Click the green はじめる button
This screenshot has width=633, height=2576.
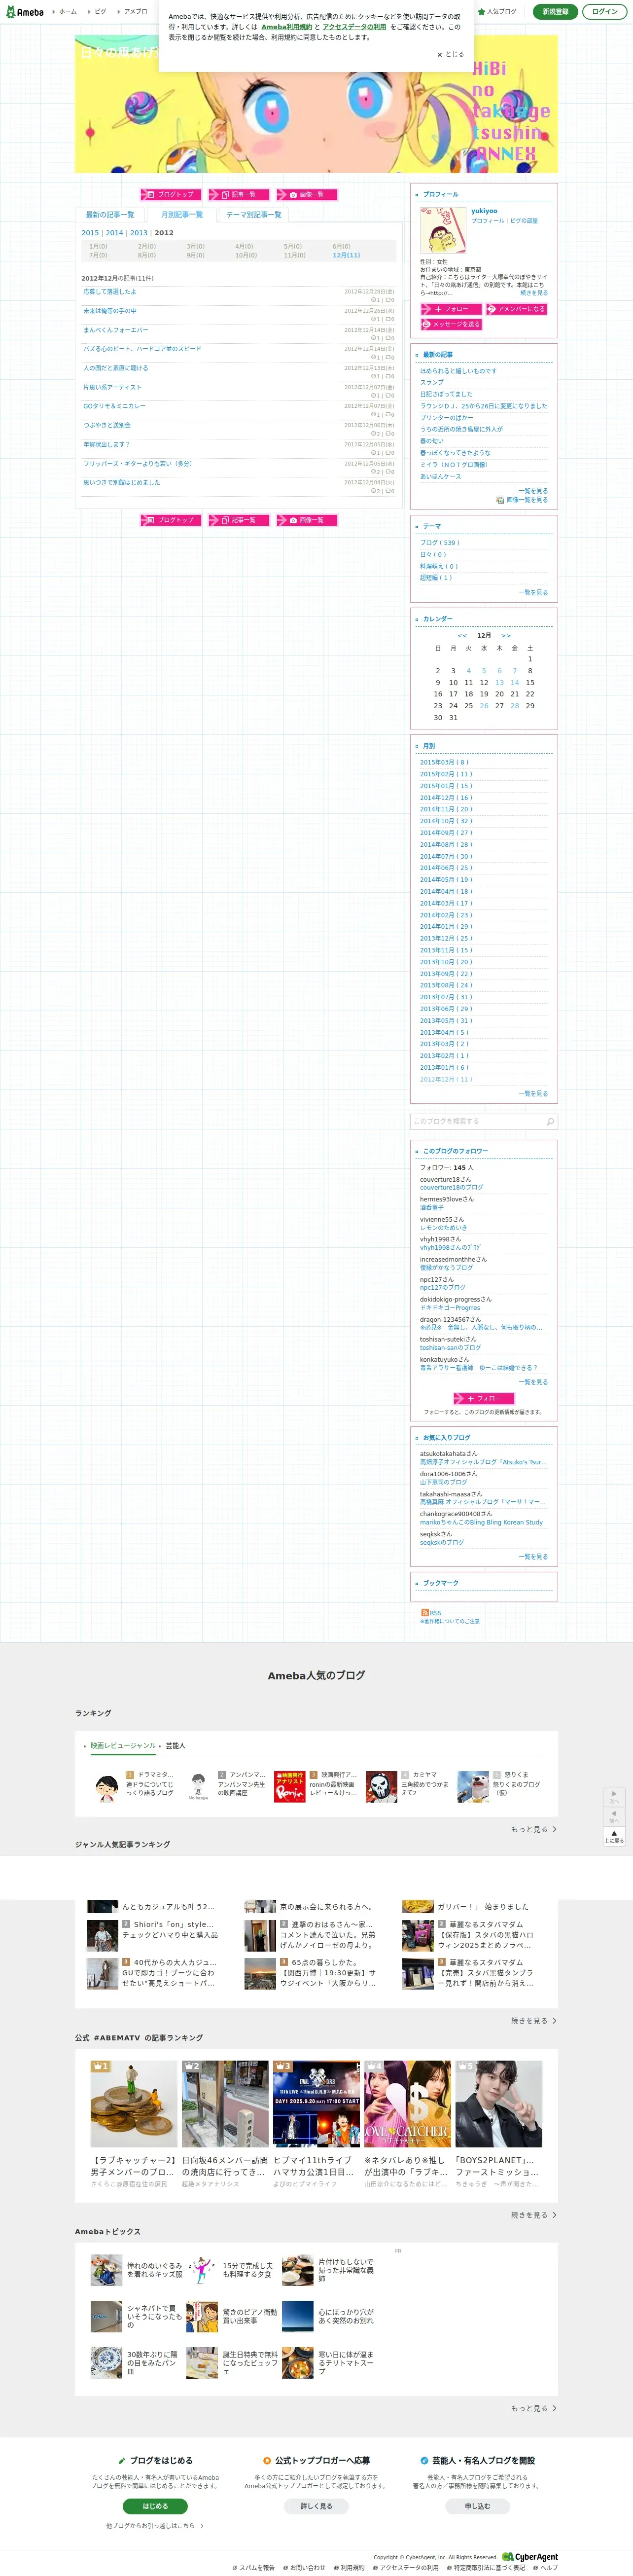tap(155, 2507)
